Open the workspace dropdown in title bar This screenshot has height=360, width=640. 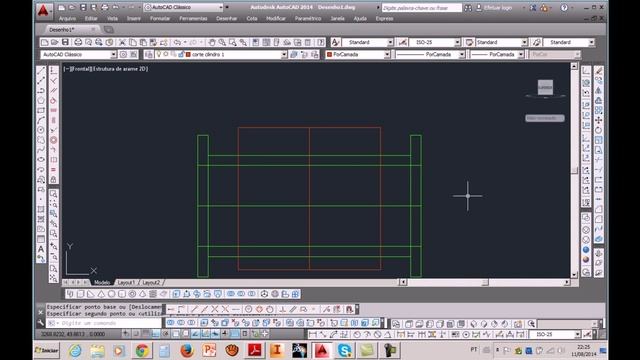(184, 7)
